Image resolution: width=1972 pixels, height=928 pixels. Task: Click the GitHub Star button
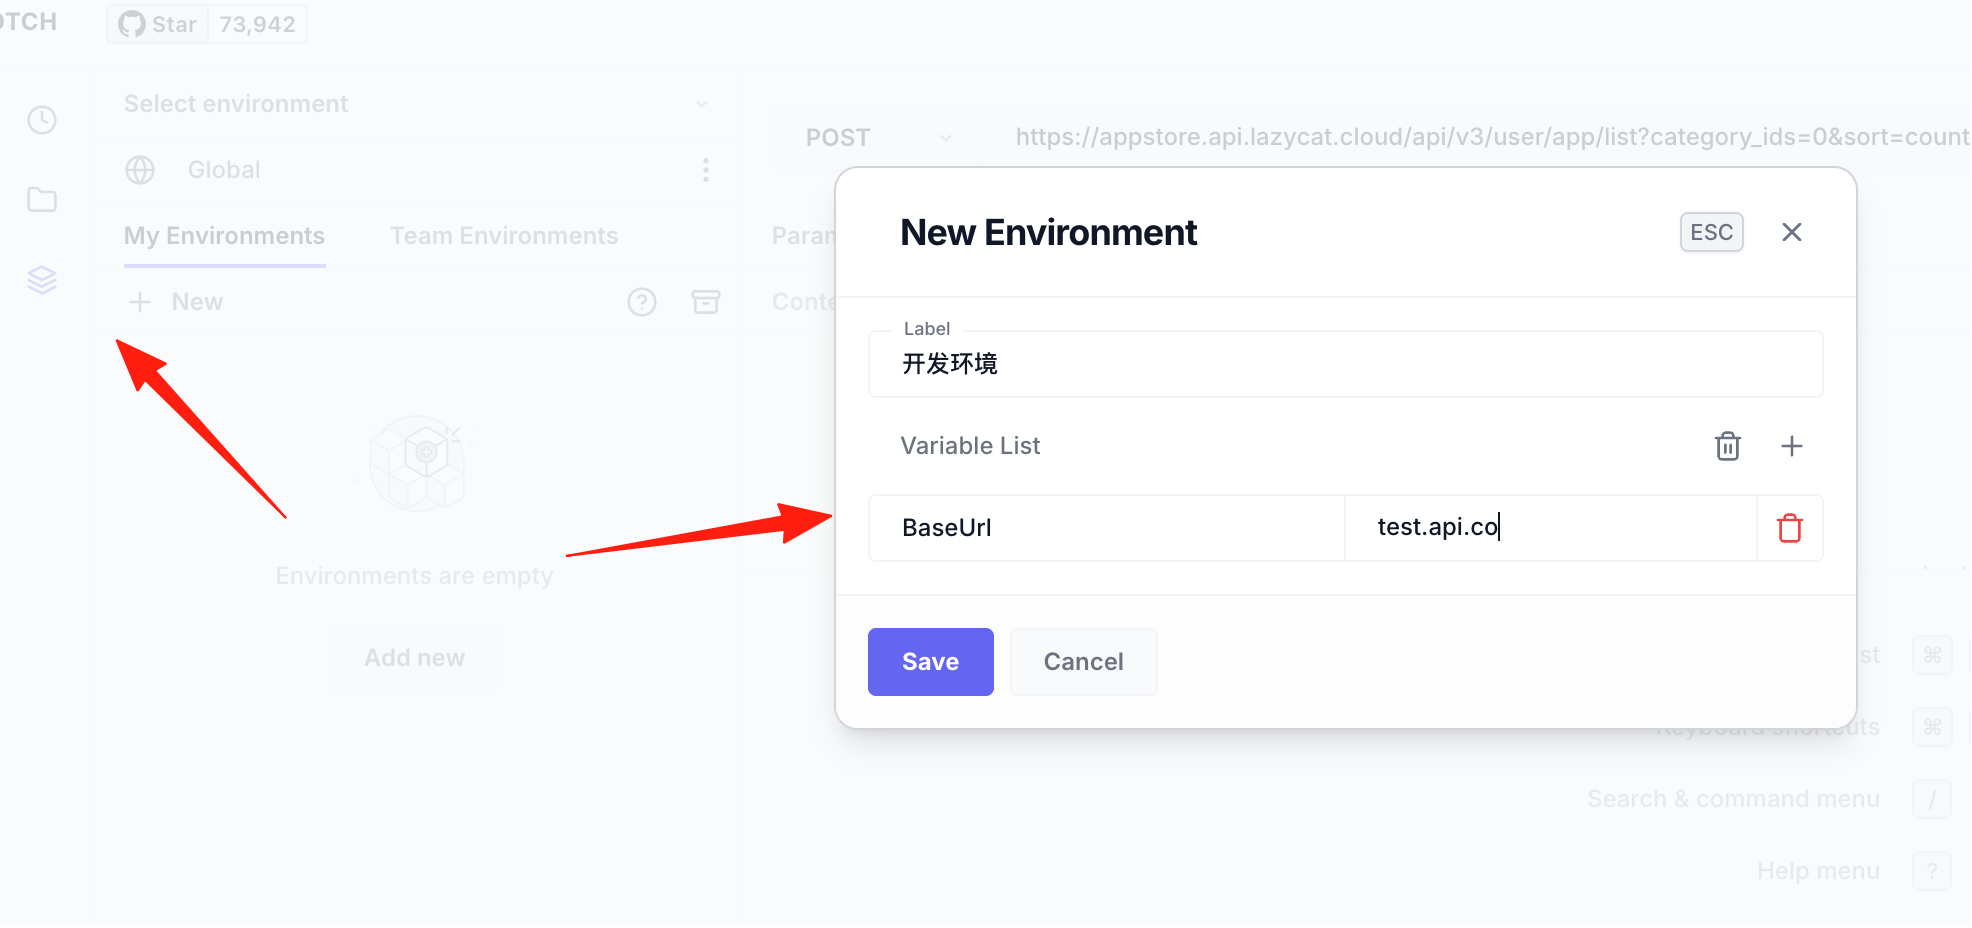click(158, 24)
